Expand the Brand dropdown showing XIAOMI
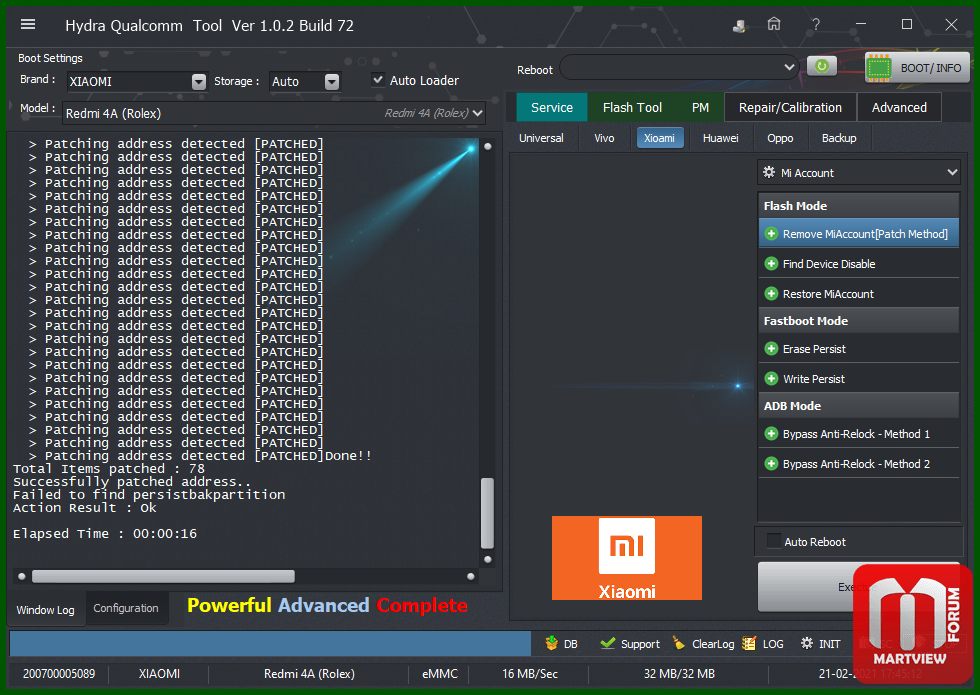Viewport: 980px width, 695px height. click(x=198, y=82)
